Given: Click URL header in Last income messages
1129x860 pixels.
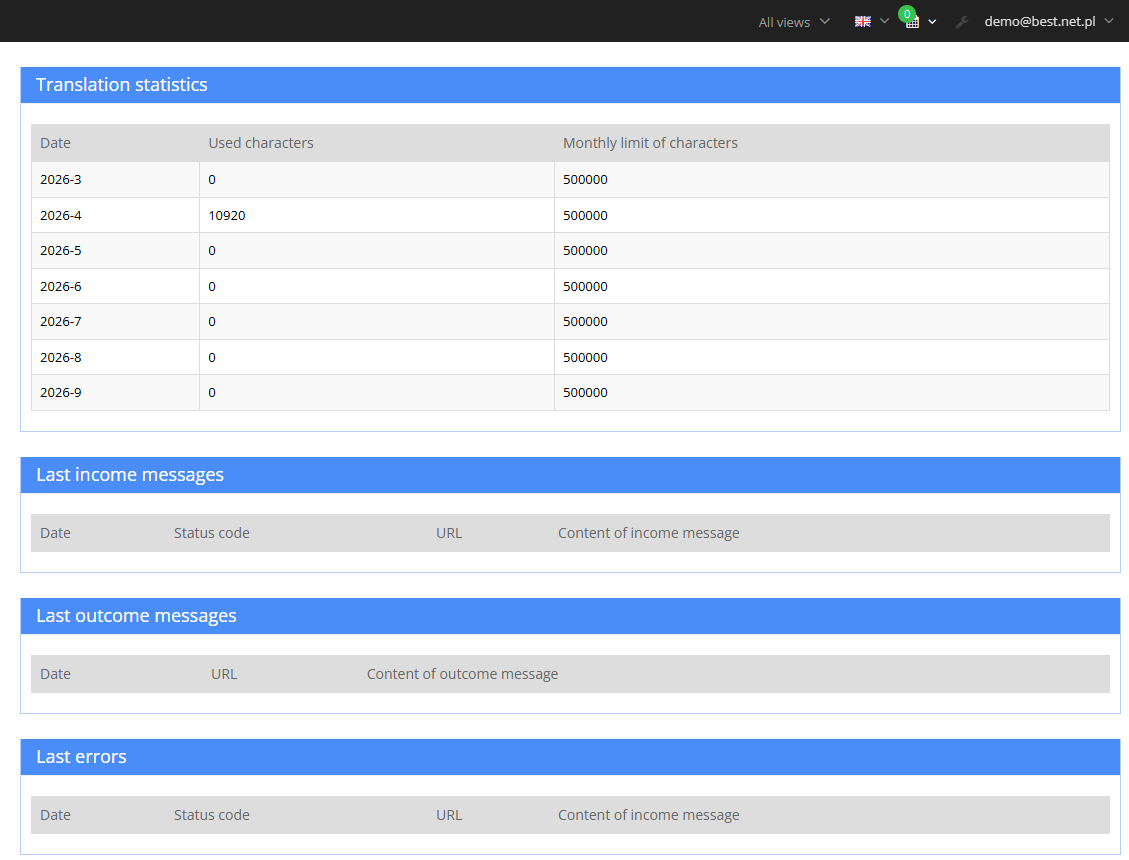Looking at the screenshot, I should point(449,533).
